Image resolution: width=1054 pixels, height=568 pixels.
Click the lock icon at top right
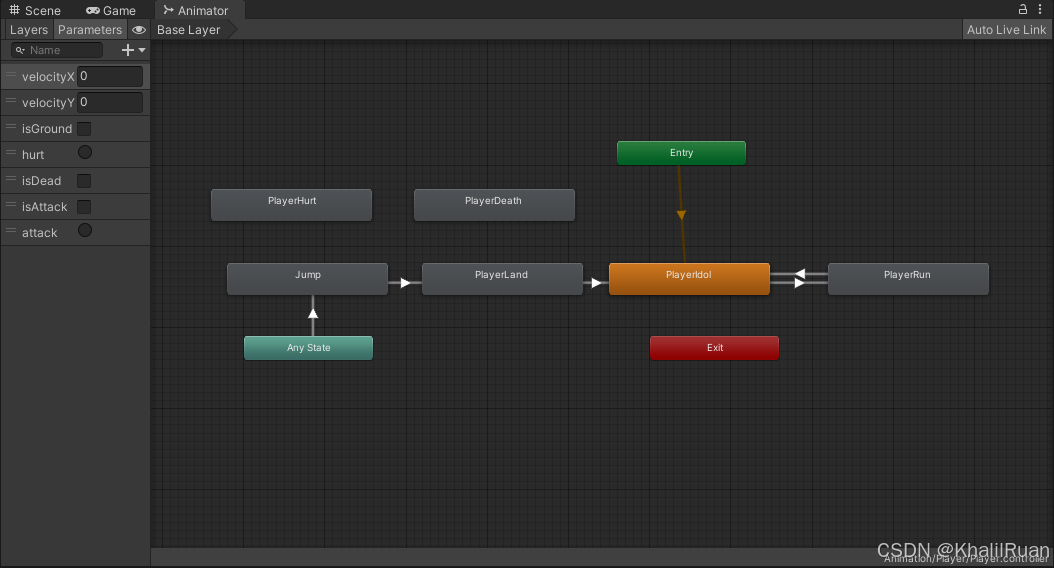(x=1022, y=9)
